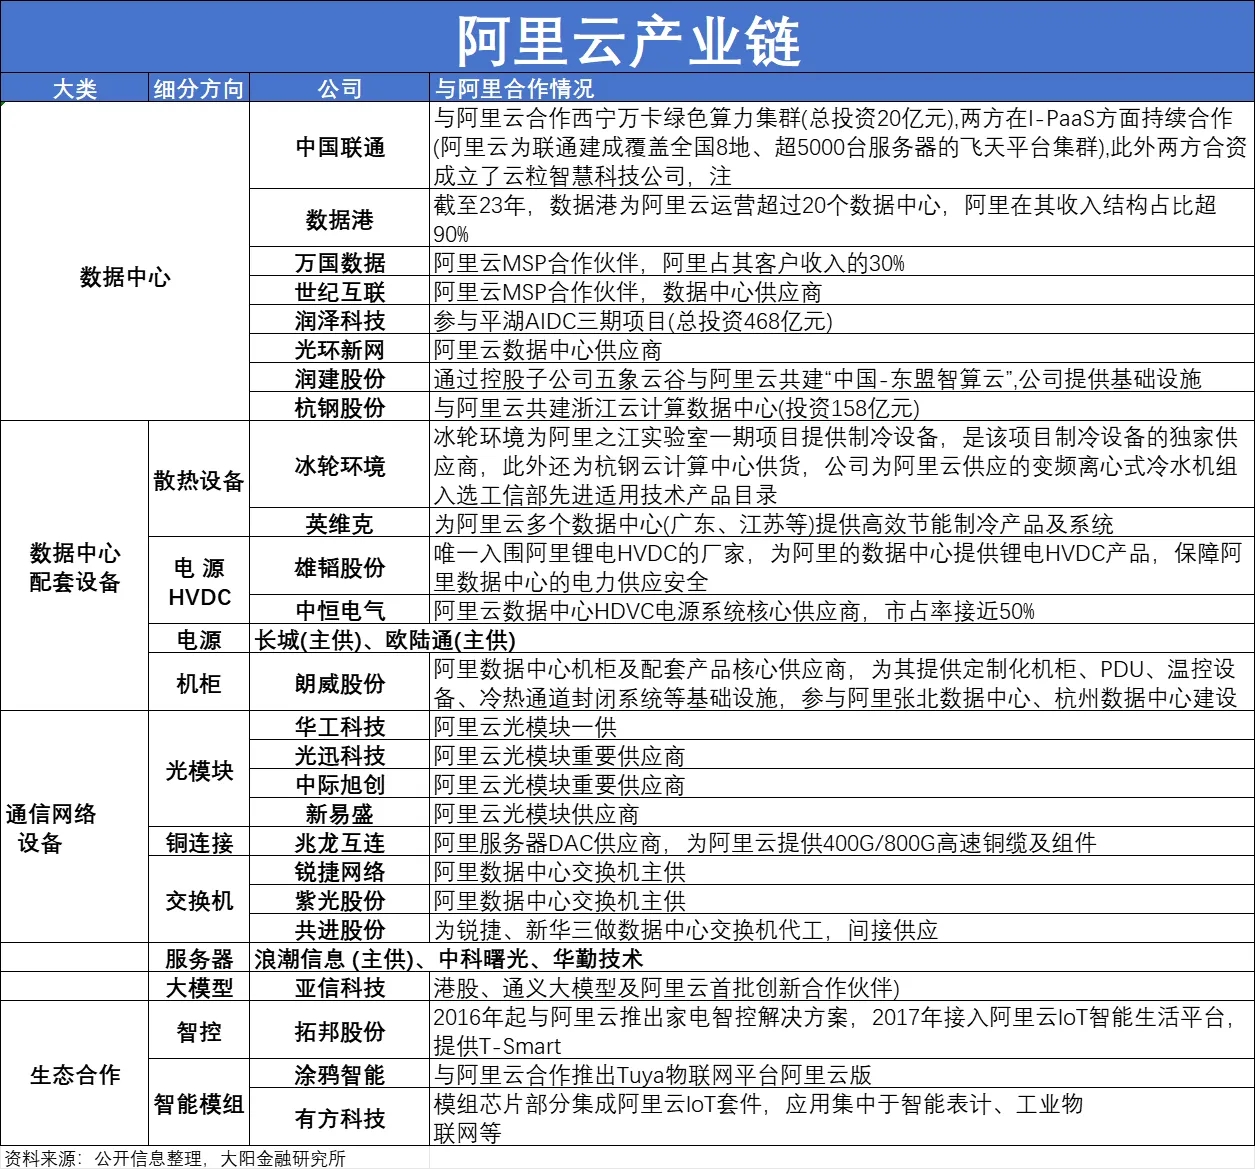This screenshot has height=1169, width=1255.
Task: Click 光环新网's 阿里云数据中心供应商 description
Action: (842, 350)
